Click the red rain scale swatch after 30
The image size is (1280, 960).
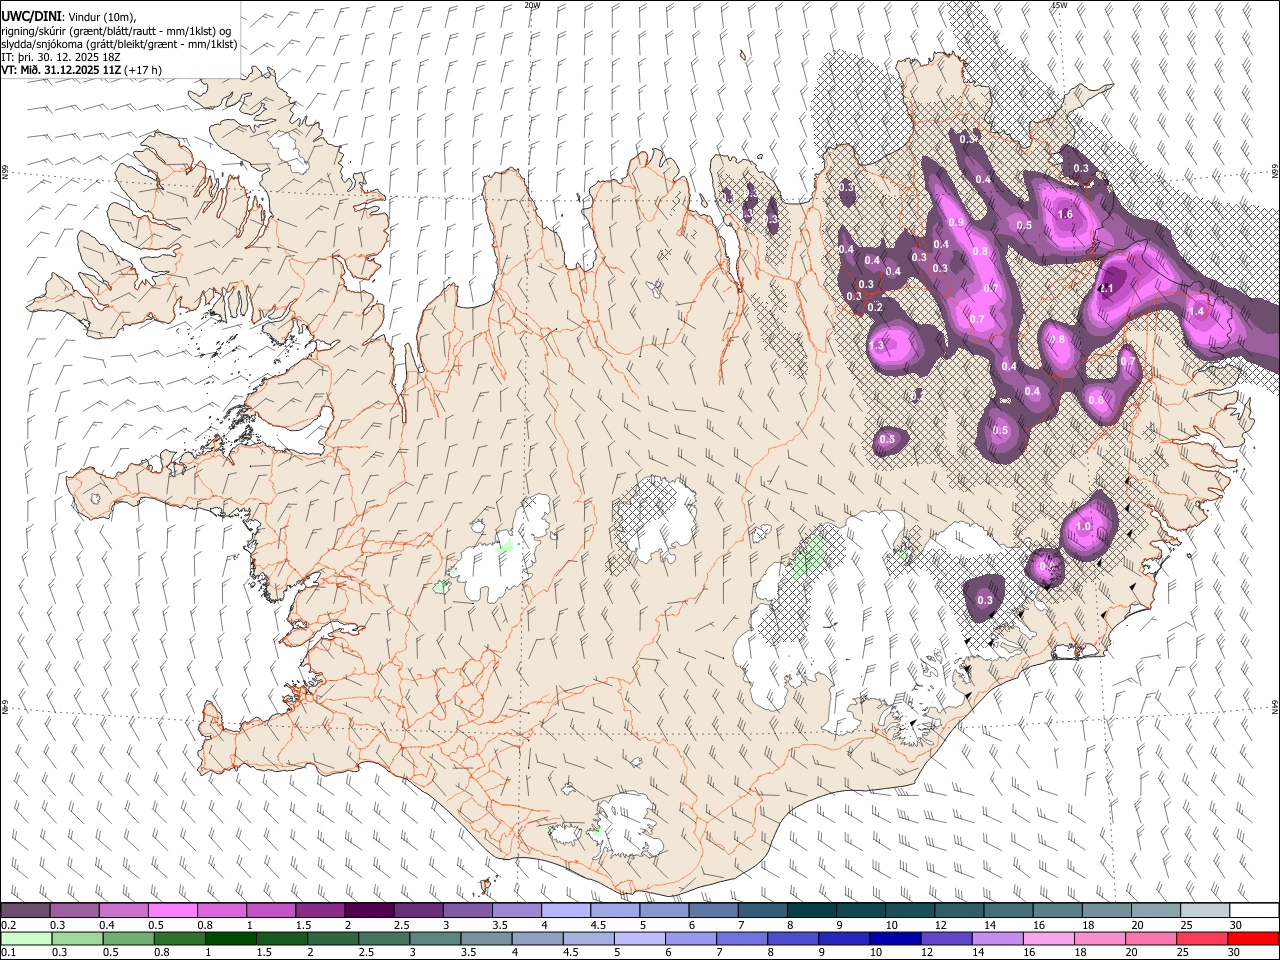click(1254, 938)
